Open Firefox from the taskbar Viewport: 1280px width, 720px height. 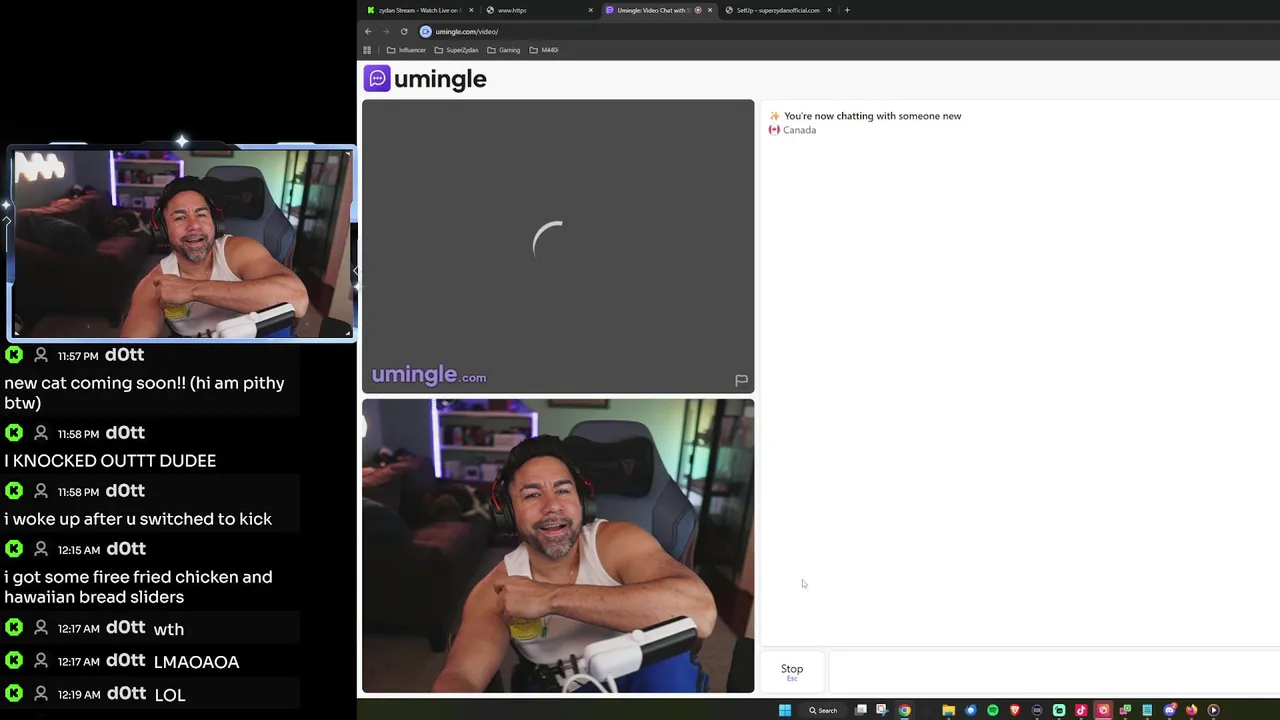1191,710
